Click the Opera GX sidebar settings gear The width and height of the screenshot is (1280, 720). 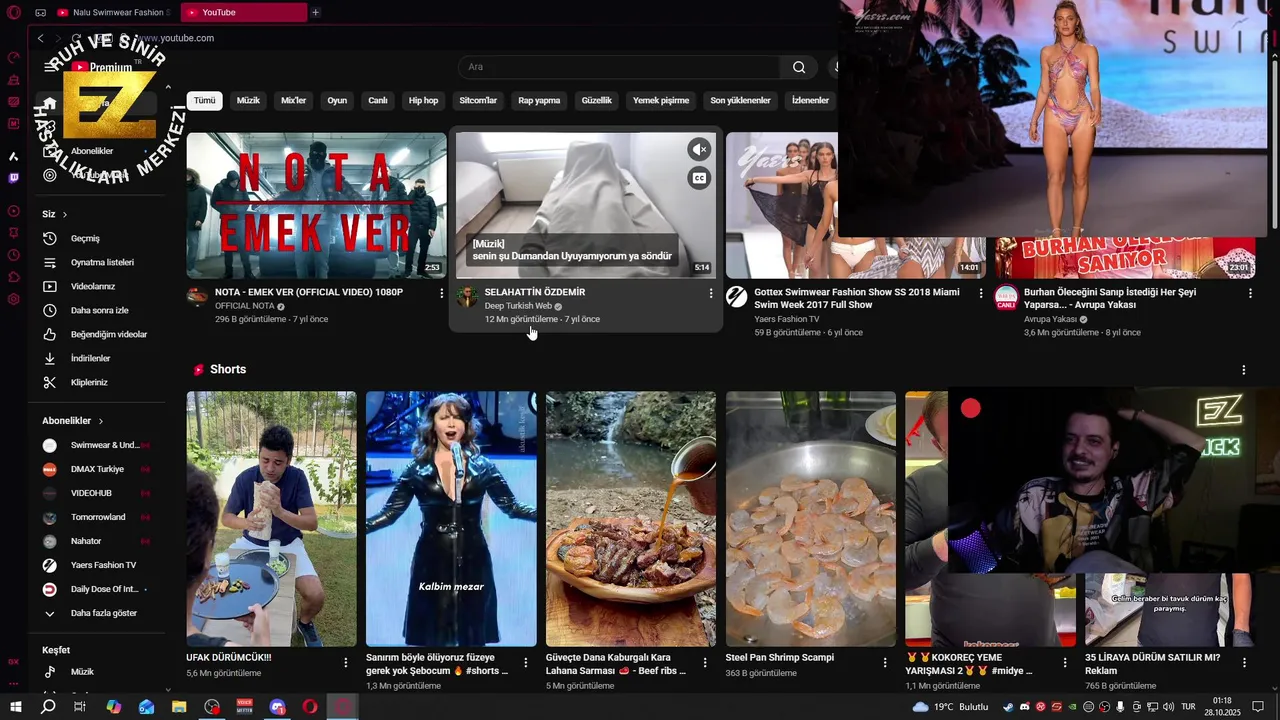(x=14, y=299)
